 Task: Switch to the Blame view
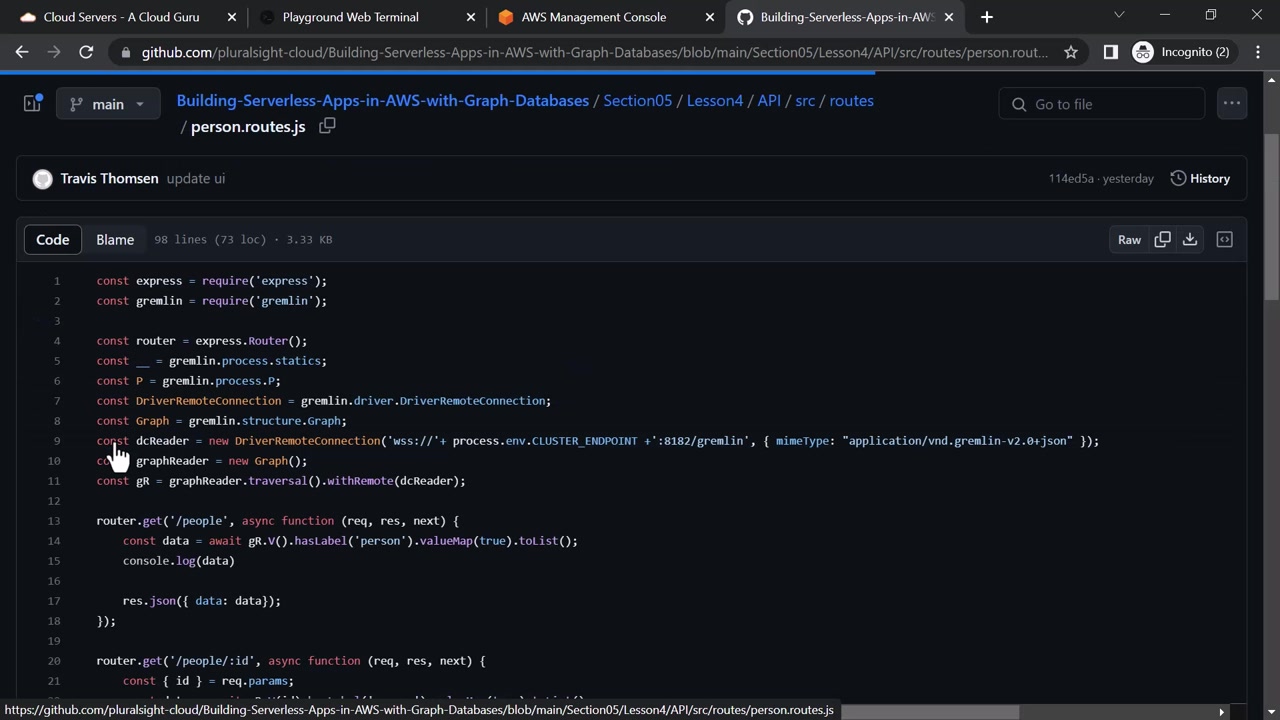tap(115, 240)
